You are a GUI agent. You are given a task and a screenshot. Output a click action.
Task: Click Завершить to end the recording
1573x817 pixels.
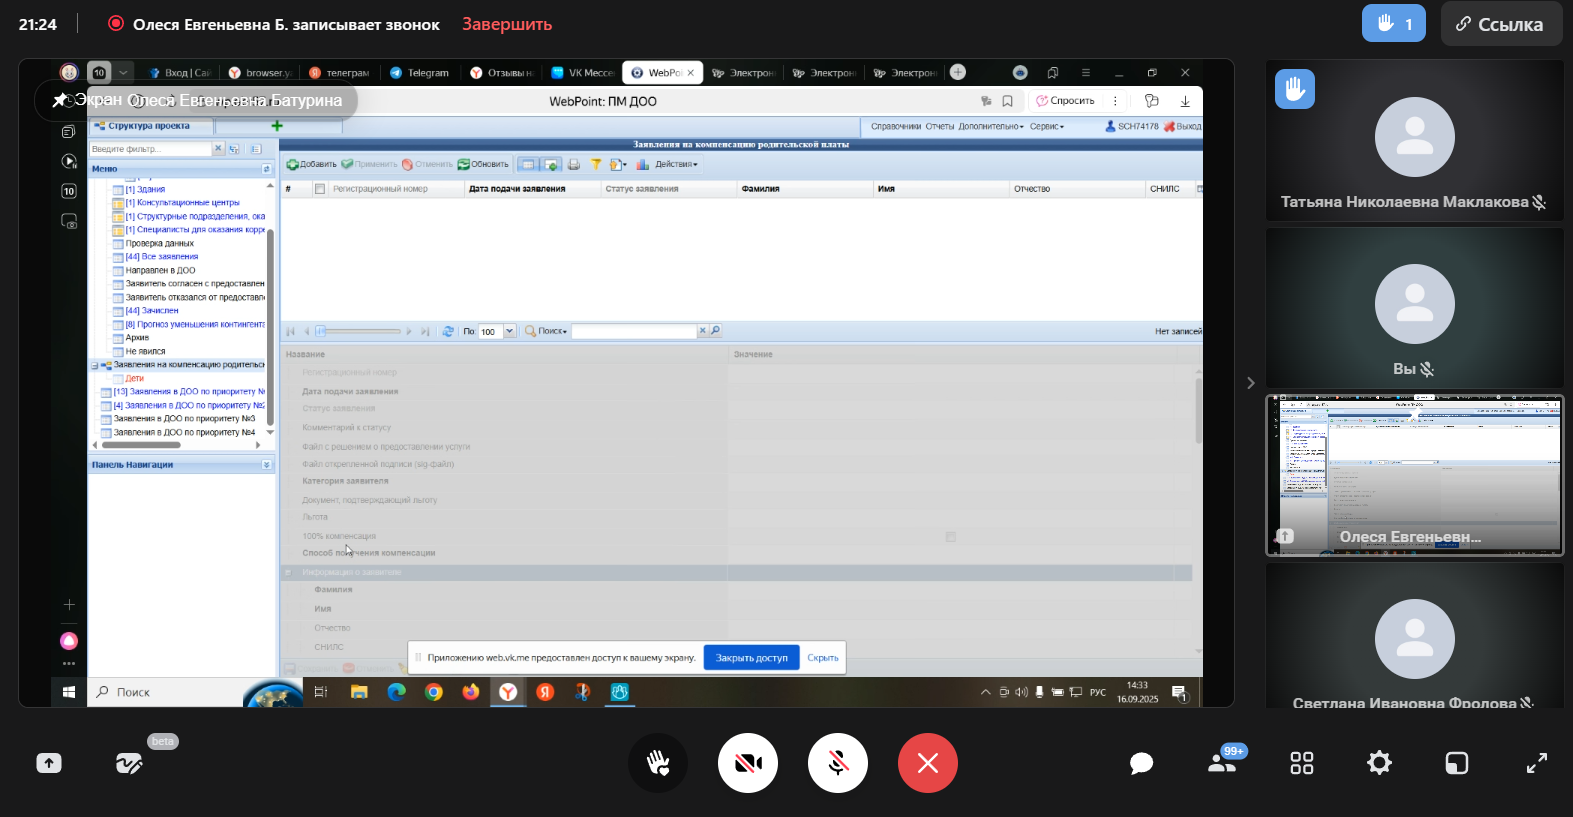[x=506, y=24]
